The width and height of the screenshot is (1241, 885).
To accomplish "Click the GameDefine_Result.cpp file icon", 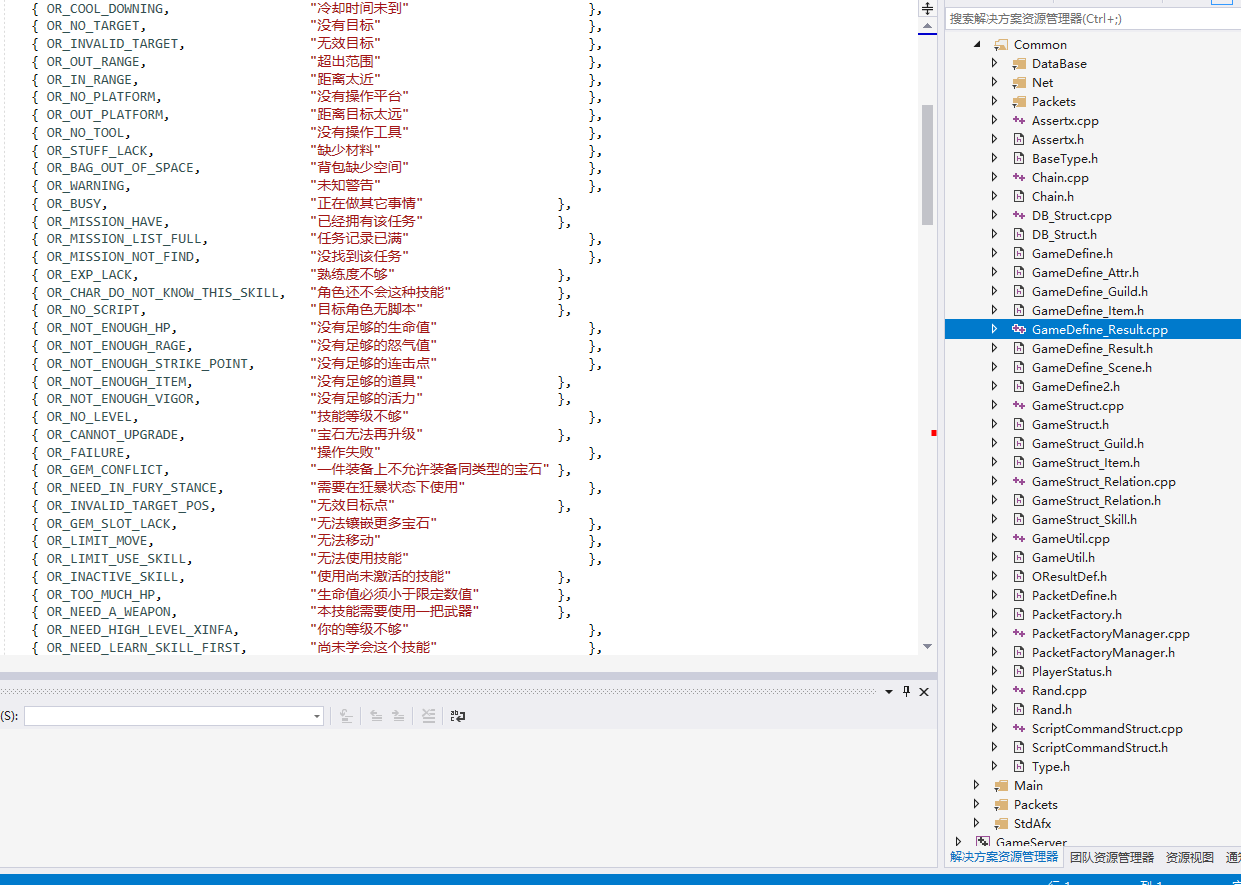I will click(x=1019, y=330).
